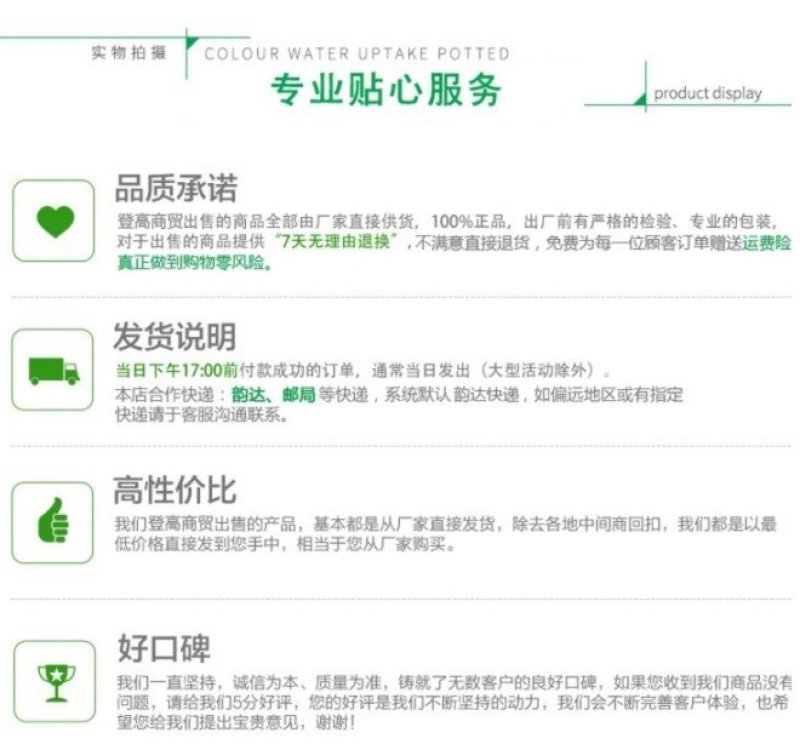This screenshot has height=744, width=800.
Task: Click the 发货说明 heading
Action: click(174, 337)
